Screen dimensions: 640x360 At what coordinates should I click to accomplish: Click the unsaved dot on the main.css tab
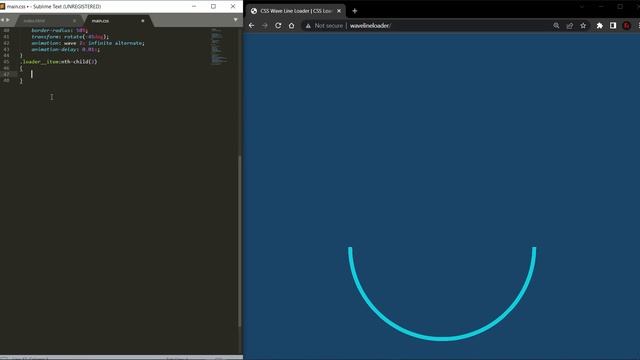point(143,20)
